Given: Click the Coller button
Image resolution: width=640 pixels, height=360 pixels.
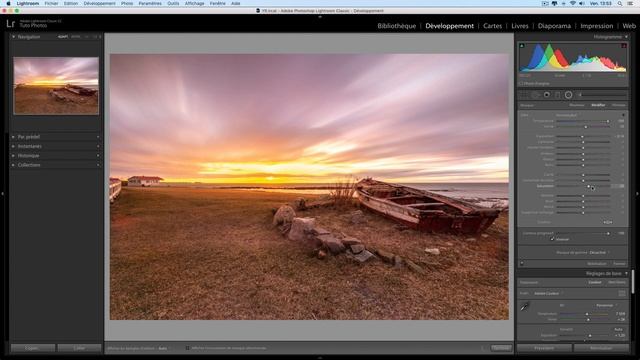Looking at the screenshot, I should pyautogui.click(x=79, y=348).
